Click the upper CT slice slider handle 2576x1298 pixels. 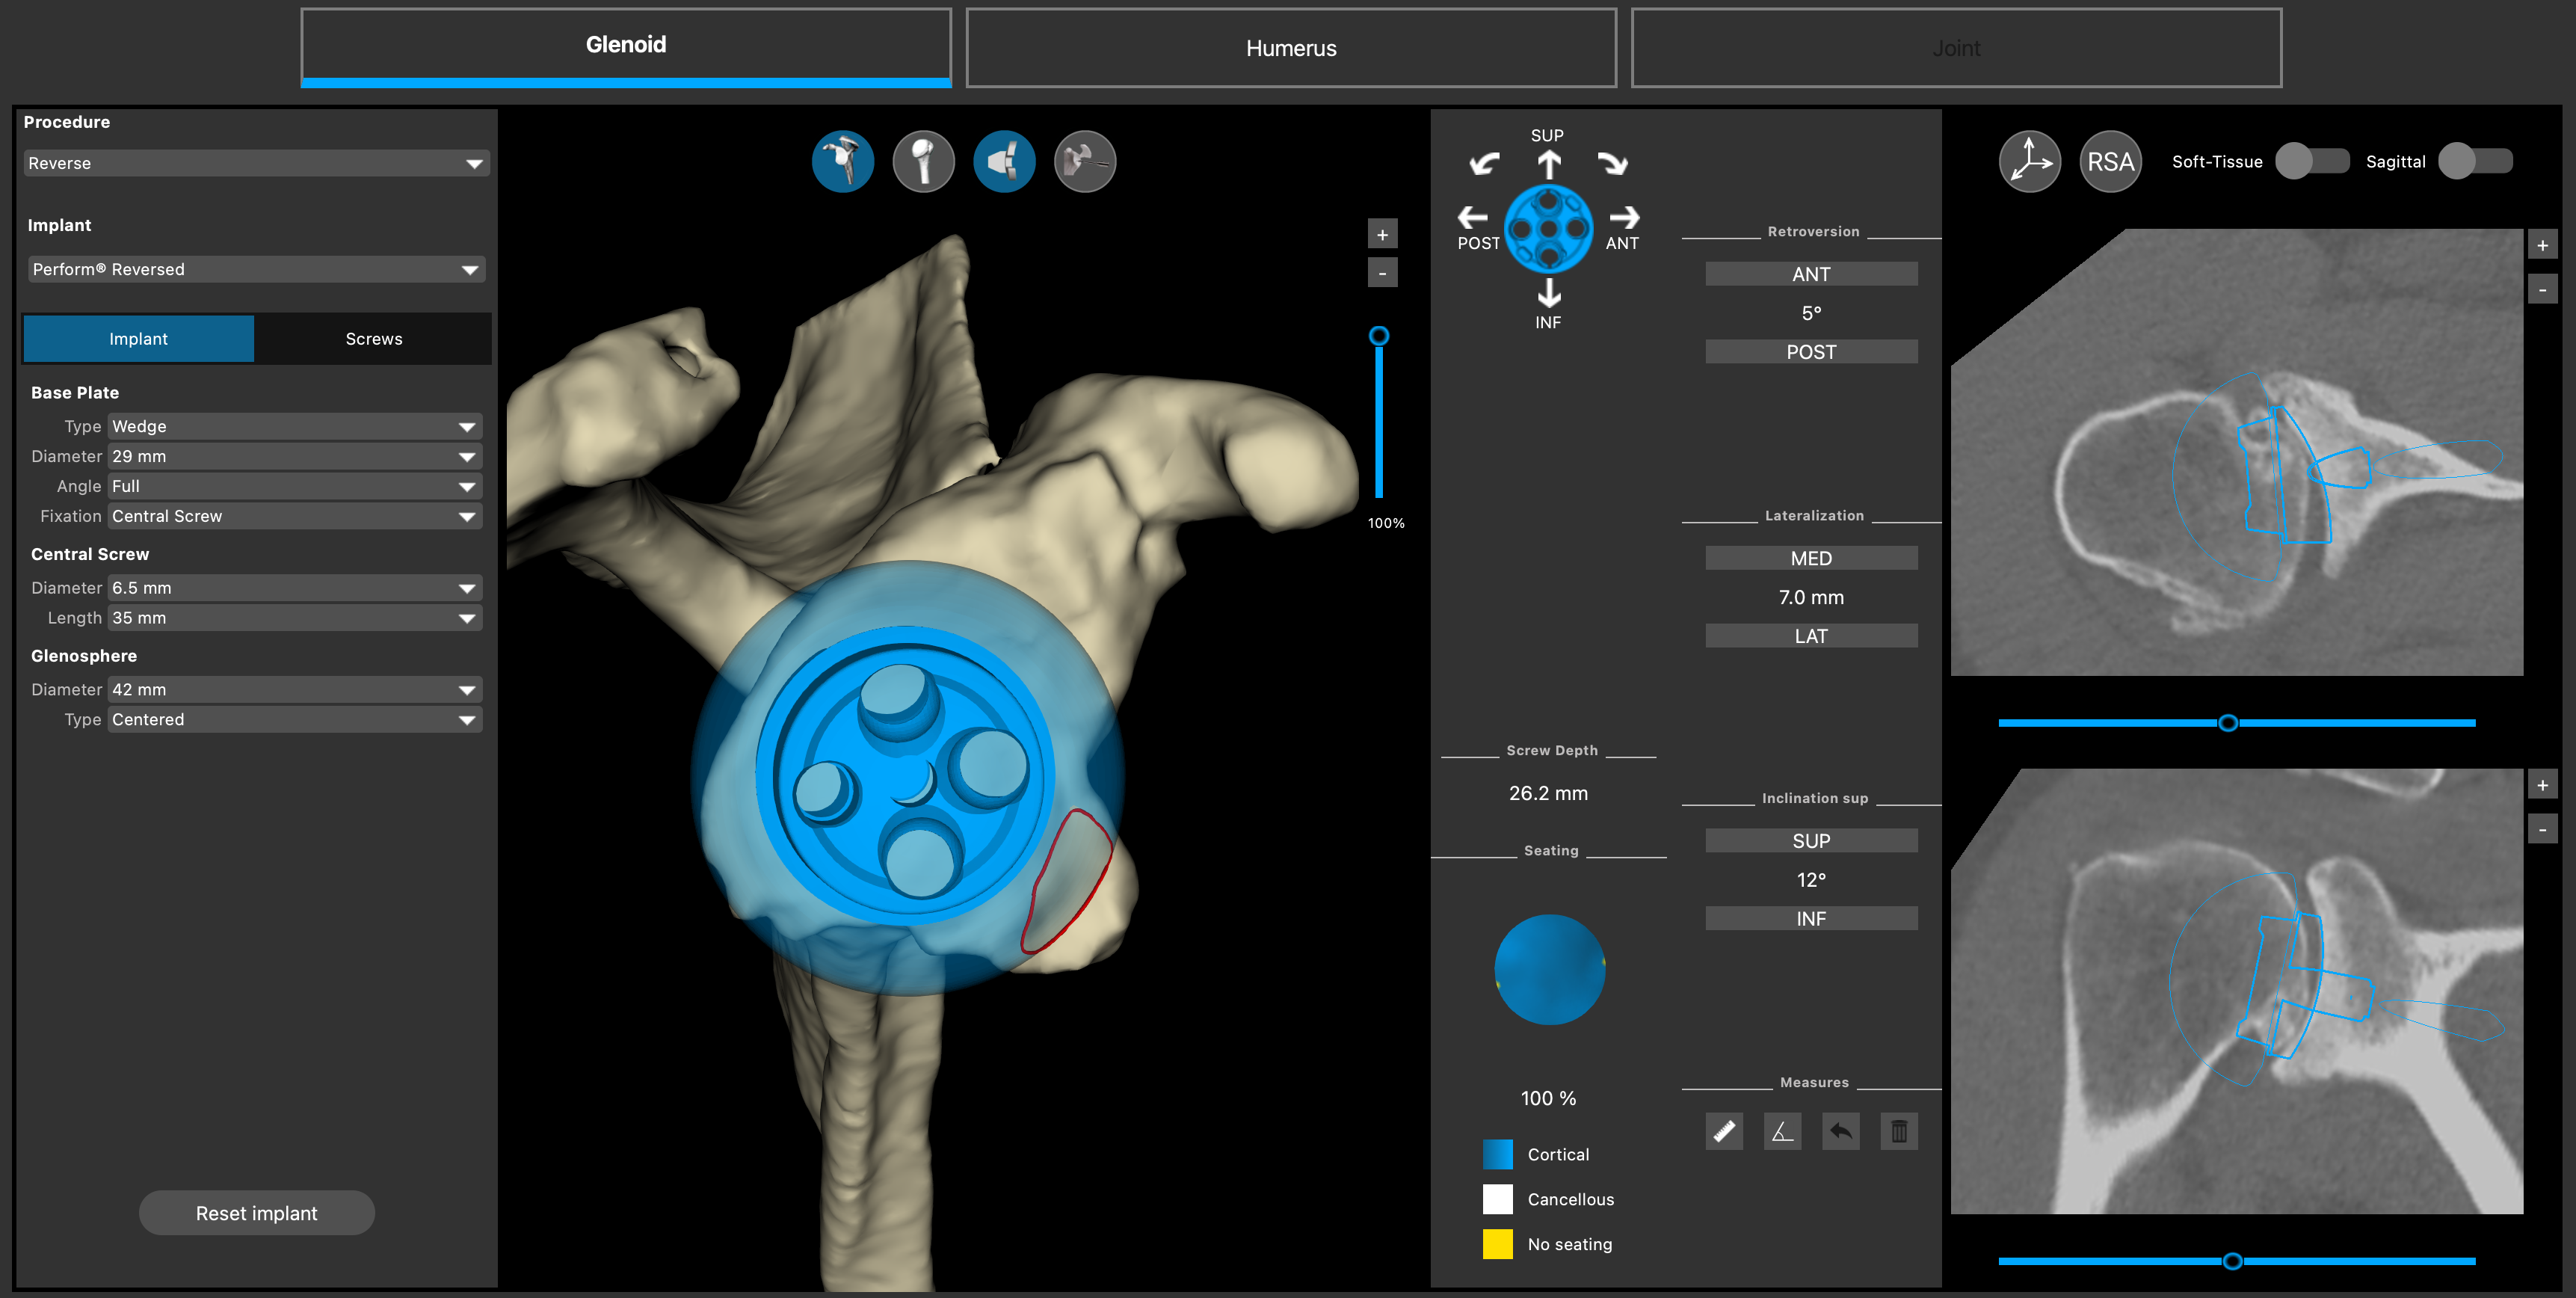2227,722
